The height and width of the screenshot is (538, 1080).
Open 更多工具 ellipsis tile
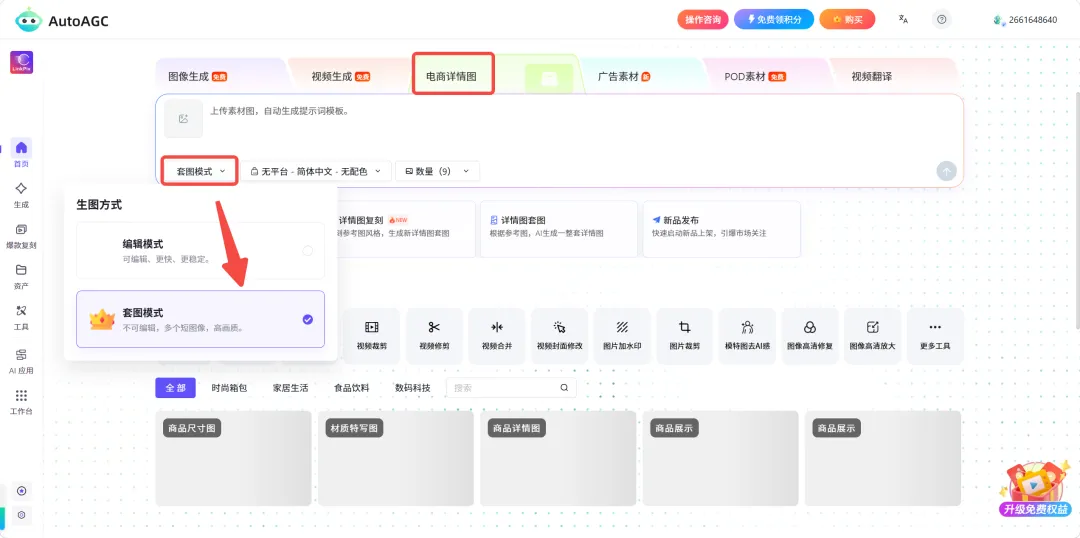[935, 335]
